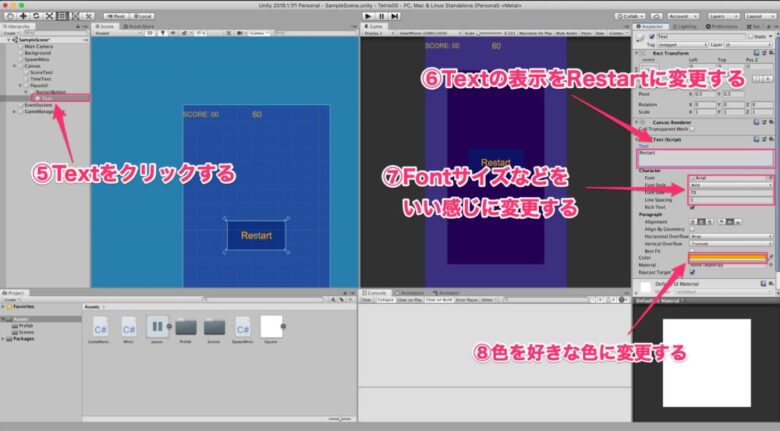Image resolution: width=780 pixels, height=431 pixels.
Task: Adjust the Game view Scale slider
Action: [x=489, y=33]
